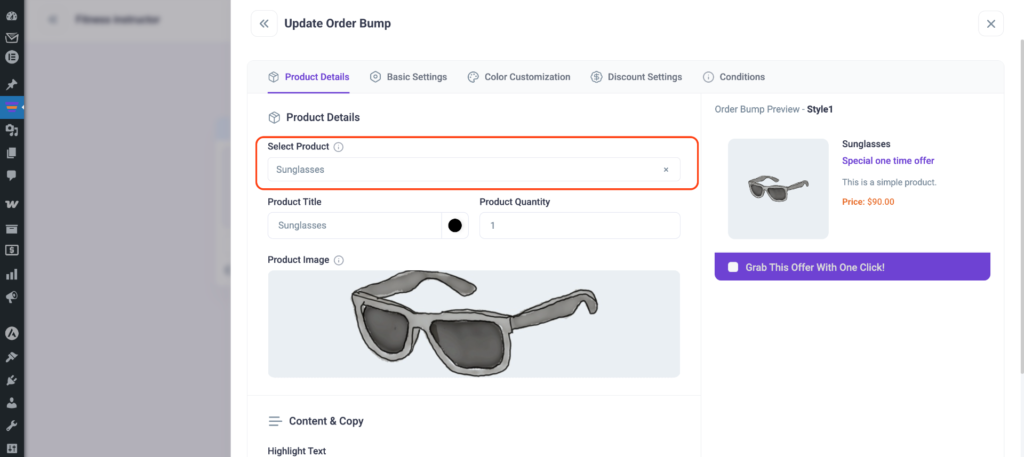The height and width of the screenshot is (457, 1024).
Task: Click the info icon beside Select Product
Action: 338,147
